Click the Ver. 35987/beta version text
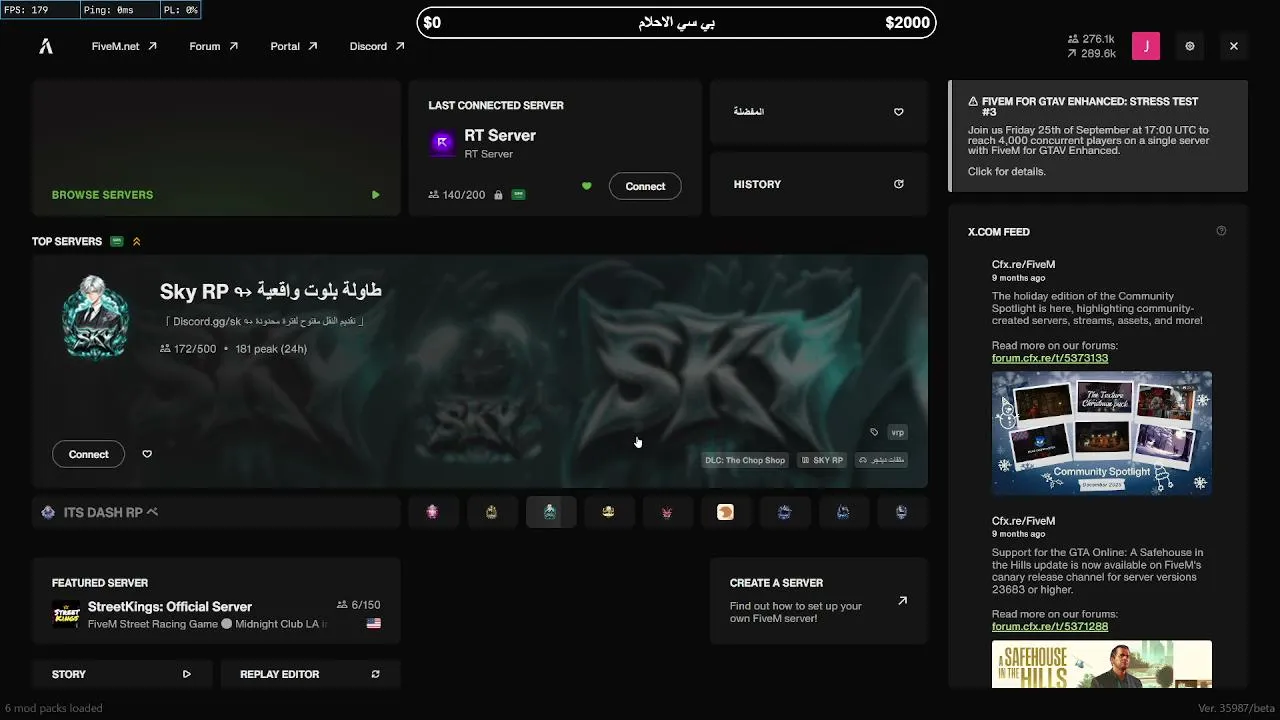This screenshot has width=1280, height=720. (1234, 708)
